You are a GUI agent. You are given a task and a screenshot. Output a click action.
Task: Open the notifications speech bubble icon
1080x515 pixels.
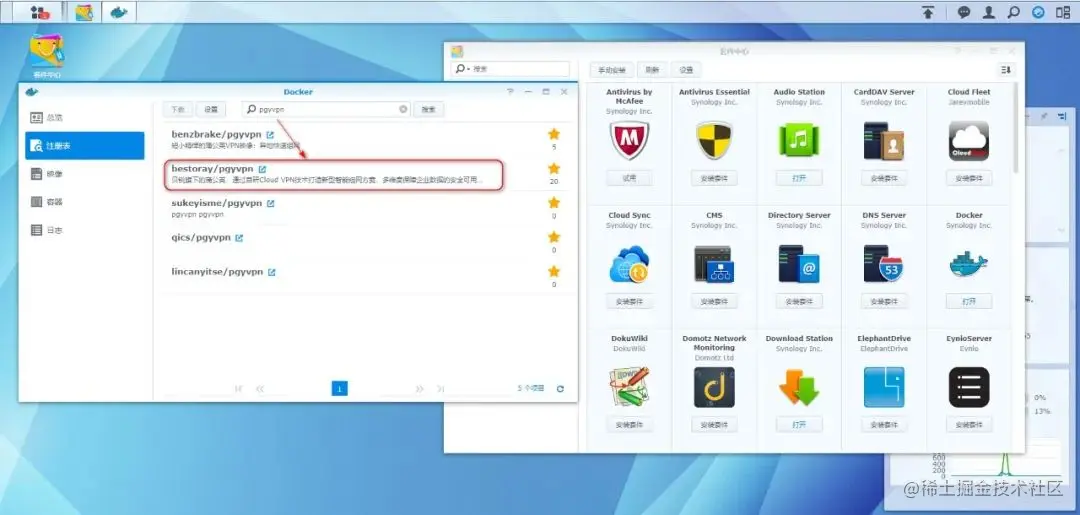point(965,12)
